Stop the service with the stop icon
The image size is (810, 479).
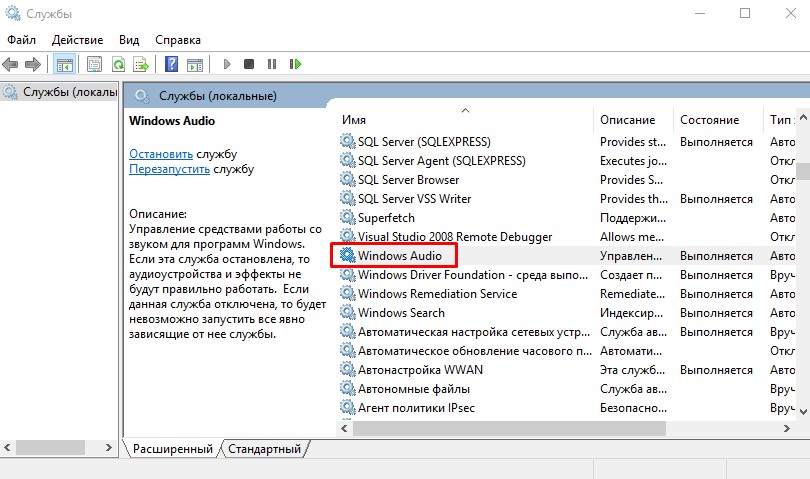(249, 64)
